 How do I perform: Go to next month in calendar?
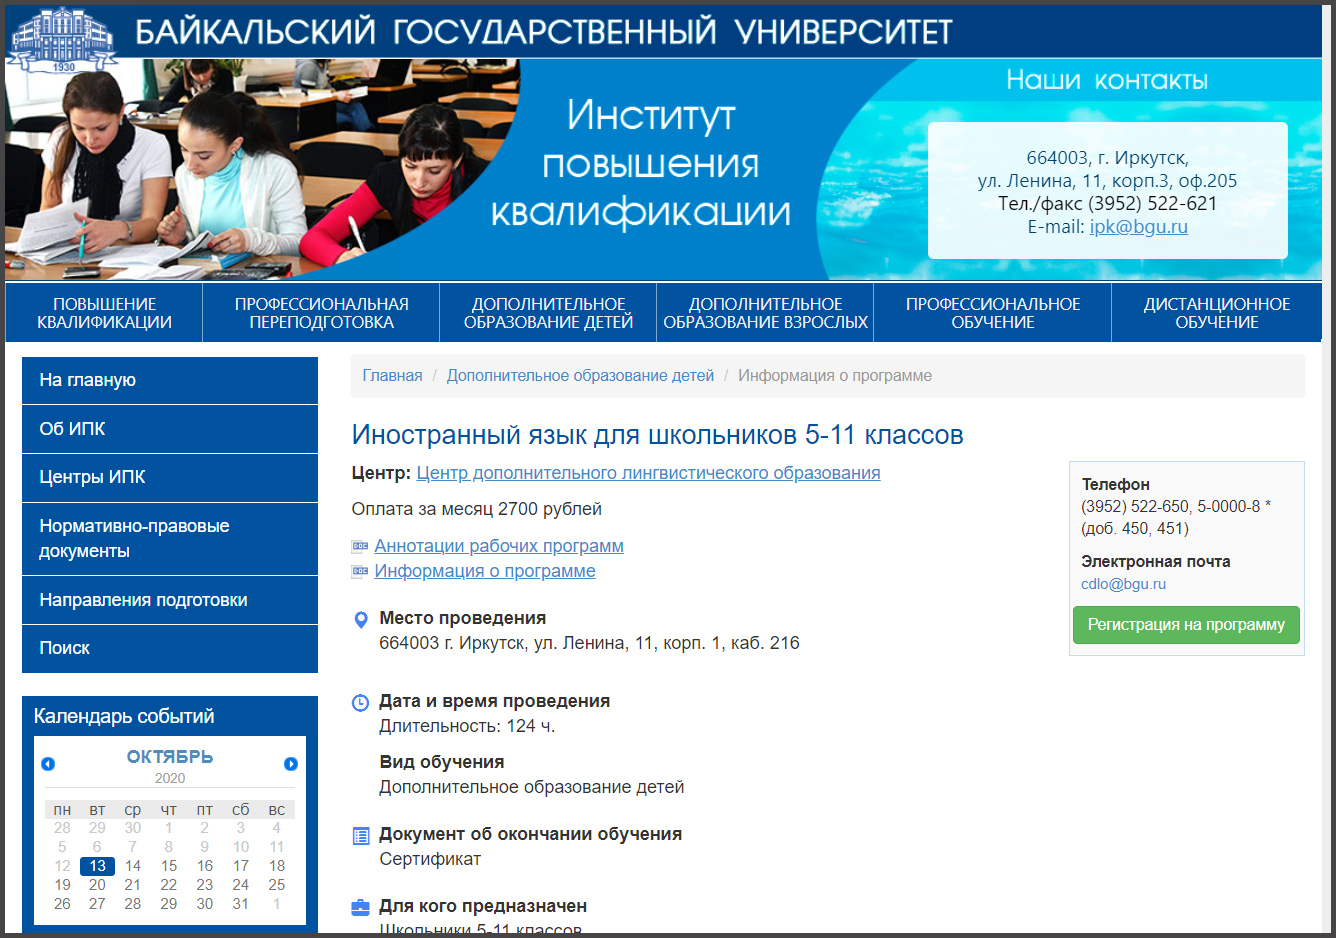[291, 764]
